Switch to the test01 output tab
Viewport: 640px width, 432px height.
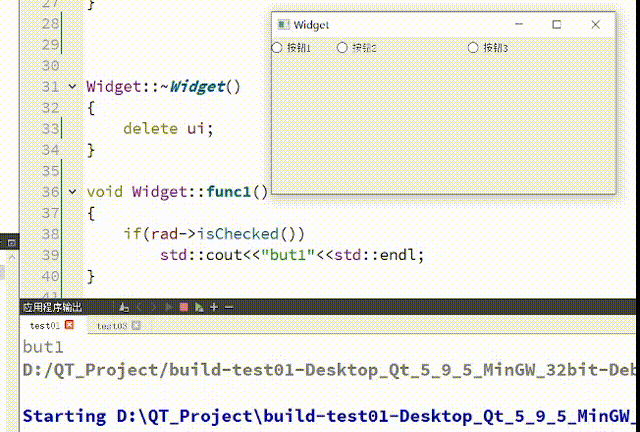(44, 325)
